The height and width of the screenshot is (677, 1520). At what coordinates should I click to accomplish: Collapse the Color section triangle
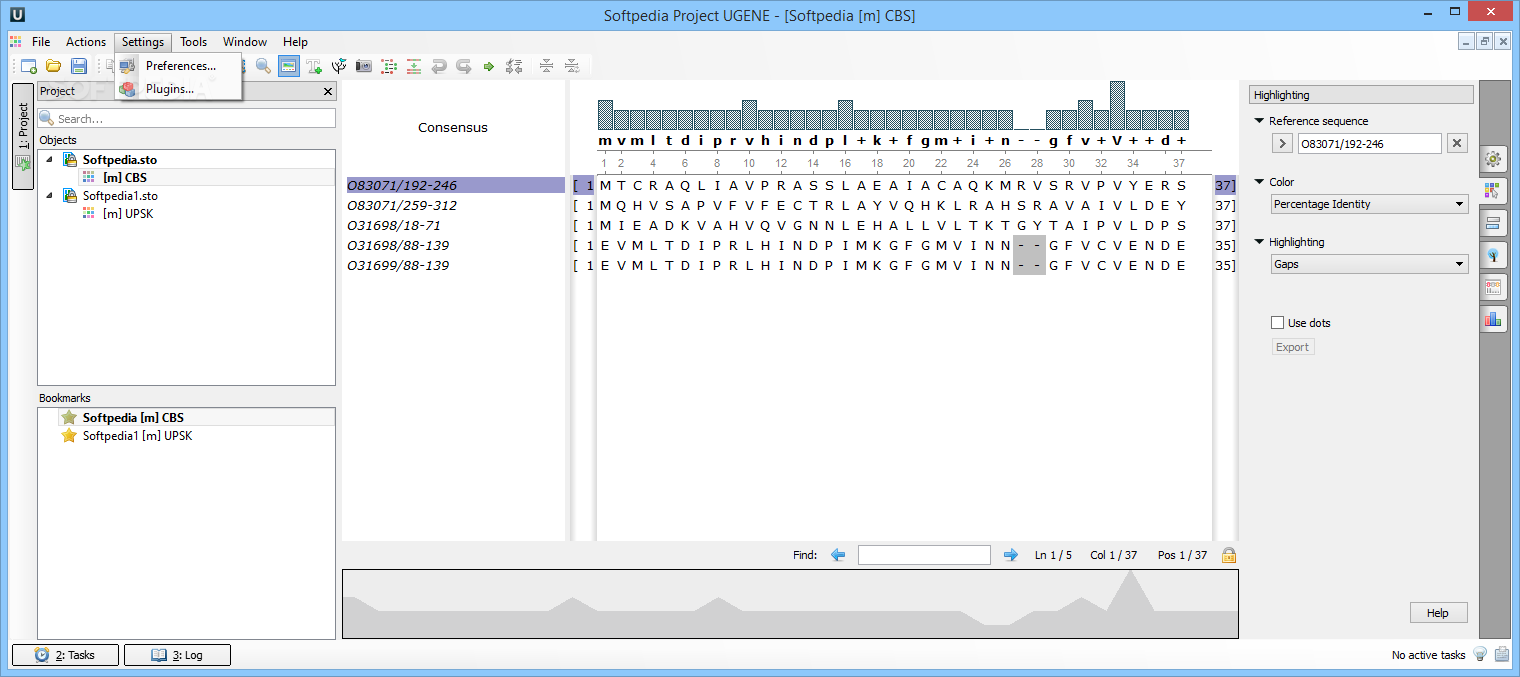1259,182
